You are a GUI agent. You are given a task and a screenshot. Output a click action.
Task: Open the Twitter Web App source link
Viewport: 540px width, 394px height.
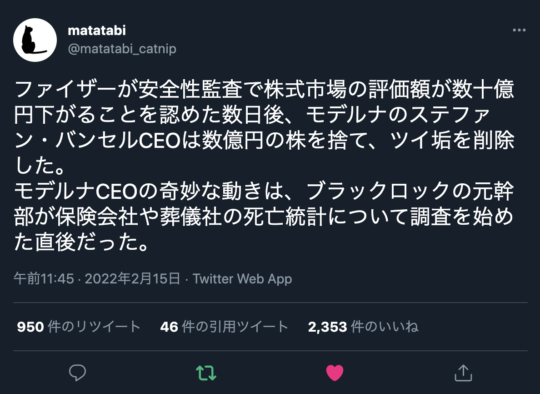242,278
